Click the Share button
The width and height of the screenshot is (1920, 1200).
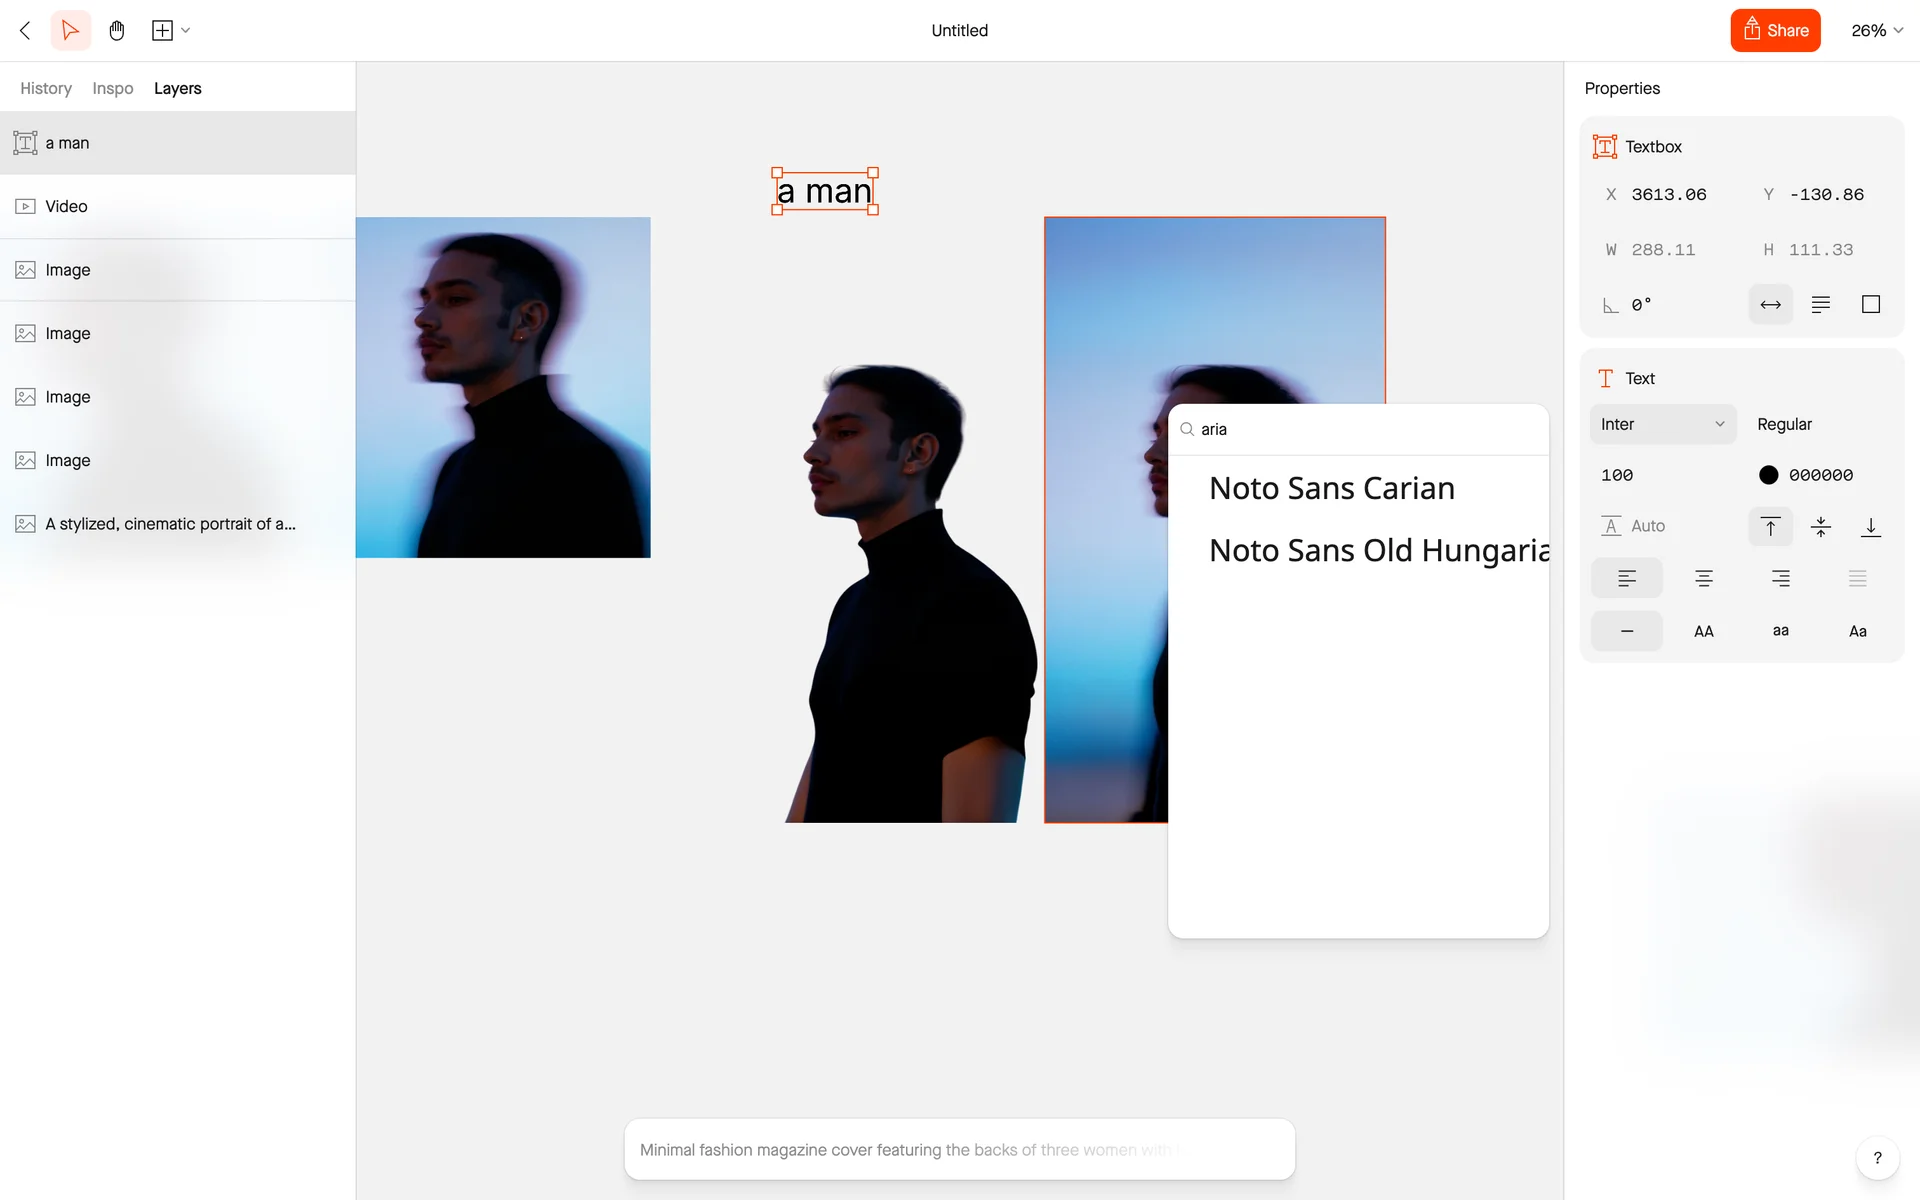1775,30
